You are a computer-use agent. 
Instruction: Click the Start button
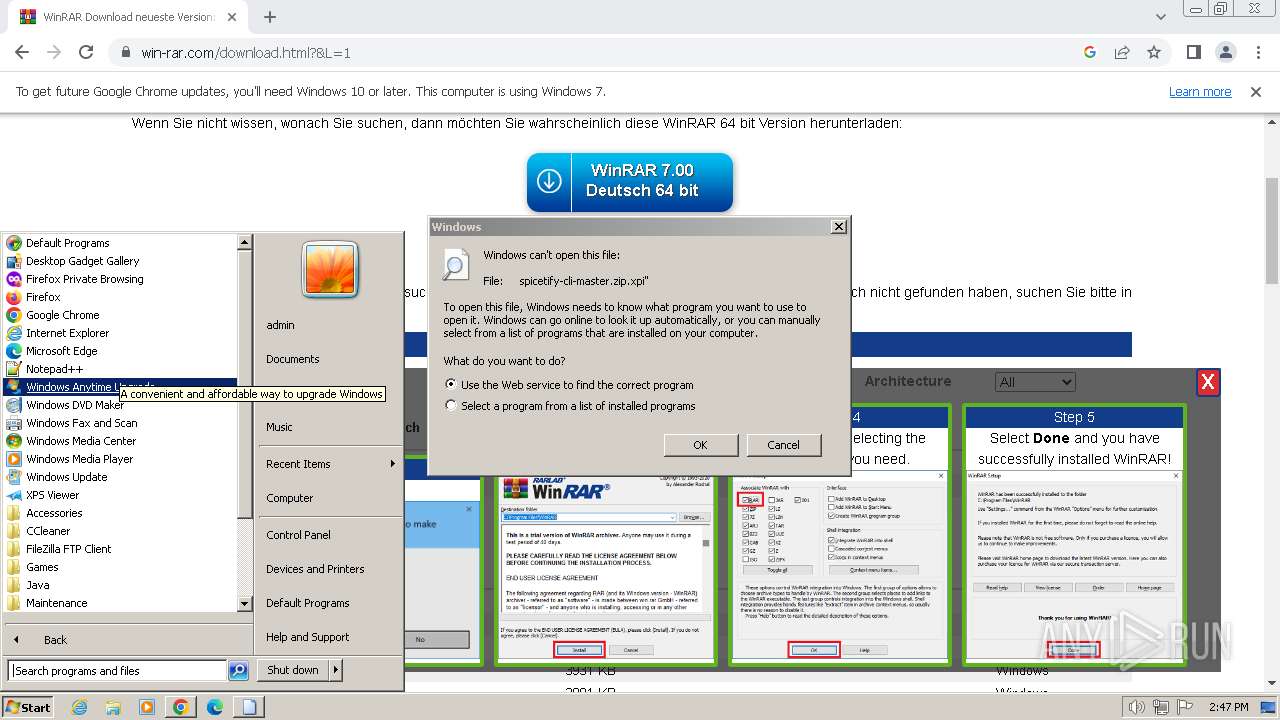27,707
